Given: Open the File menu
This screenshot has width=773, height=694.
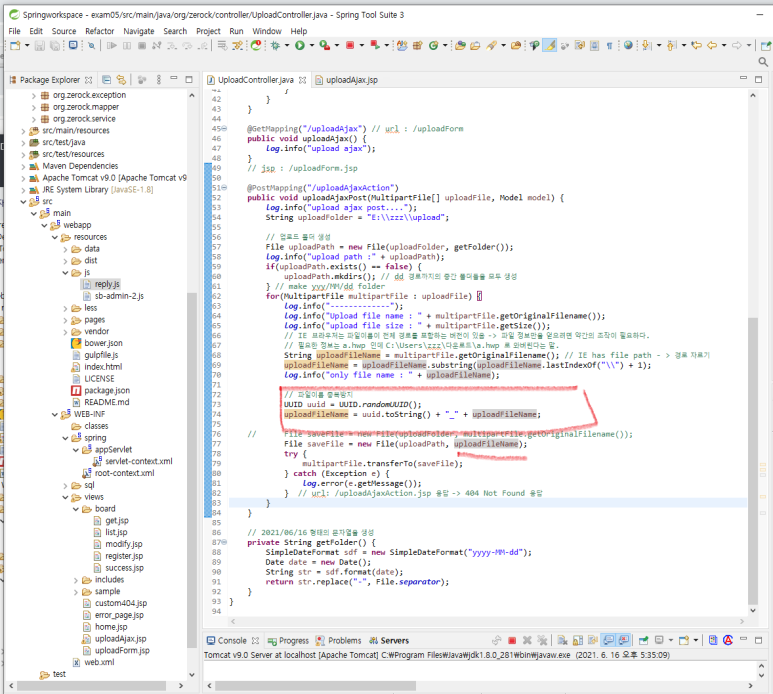Looking at the screenshot, I should 14,31.
